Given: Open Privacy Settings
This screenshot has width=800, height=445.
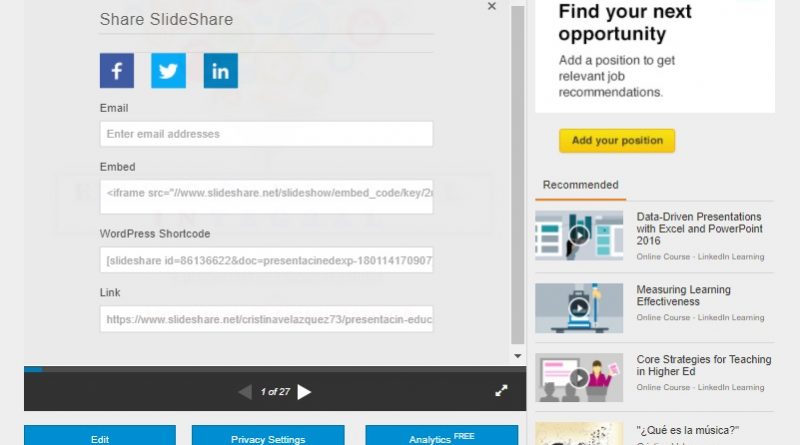Looking at the screenshot, I should pyautogui.click(x=268, y=437).
